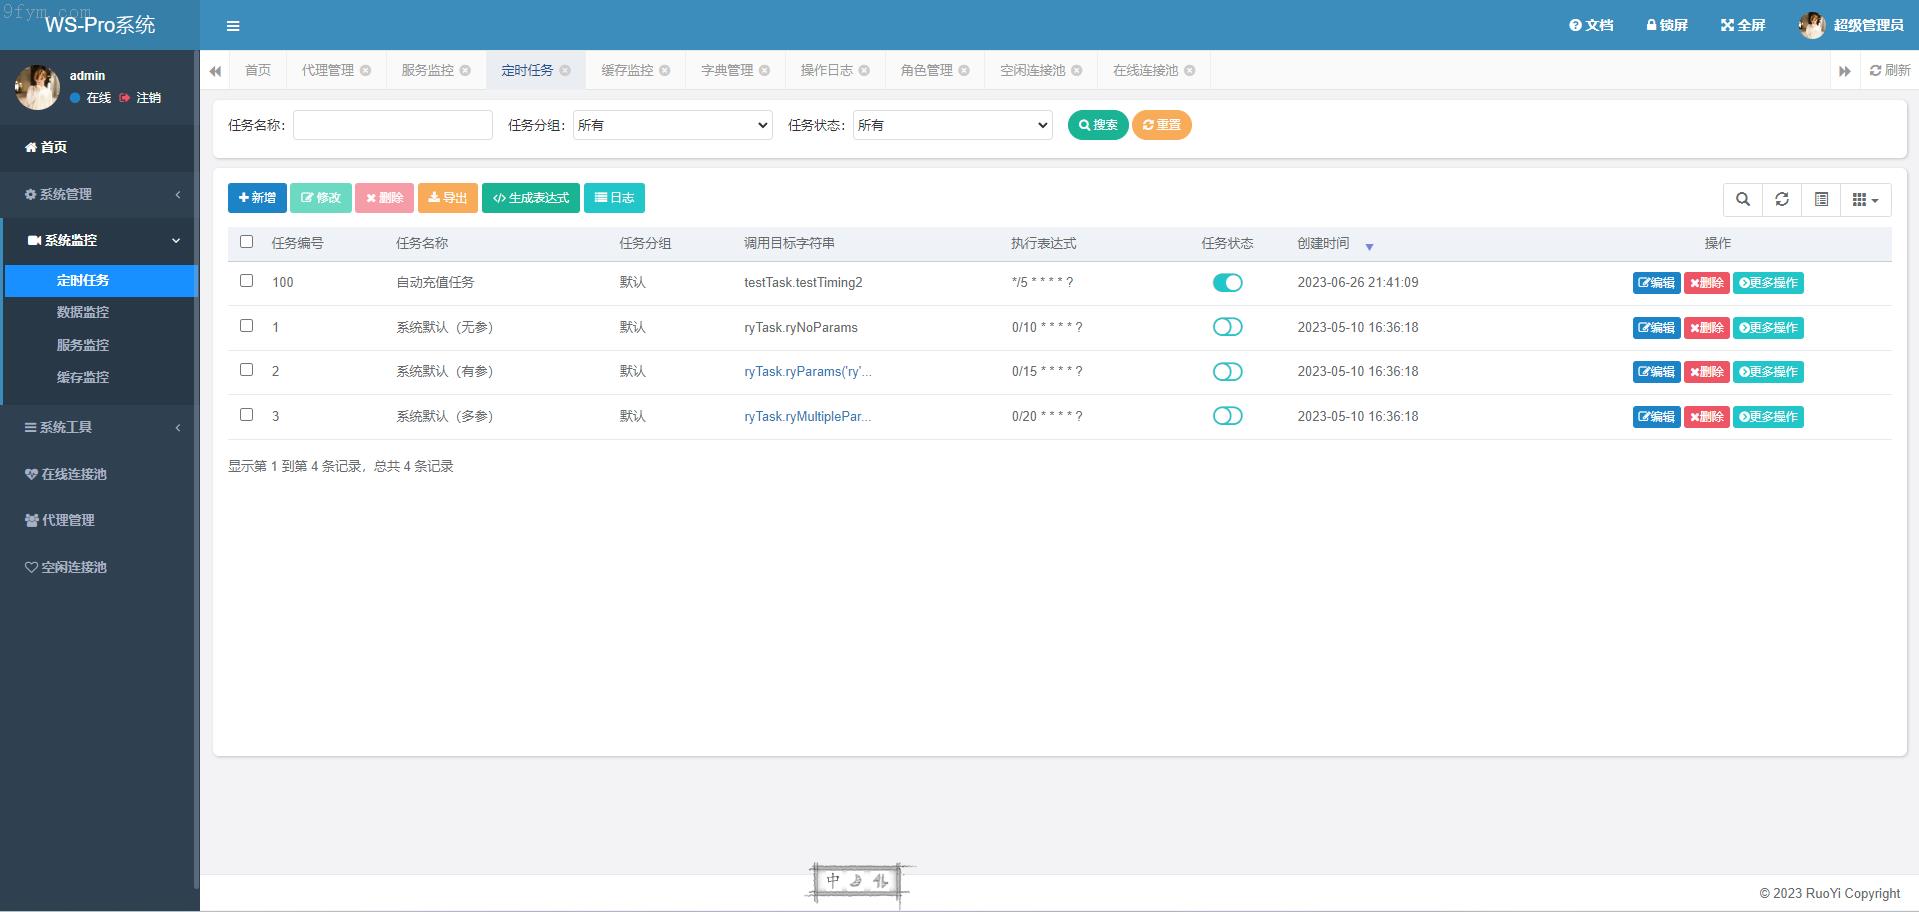Click inside the 任务名称 input field
The width and height of the screenshot is (1919, 912).
click(392, 125)
